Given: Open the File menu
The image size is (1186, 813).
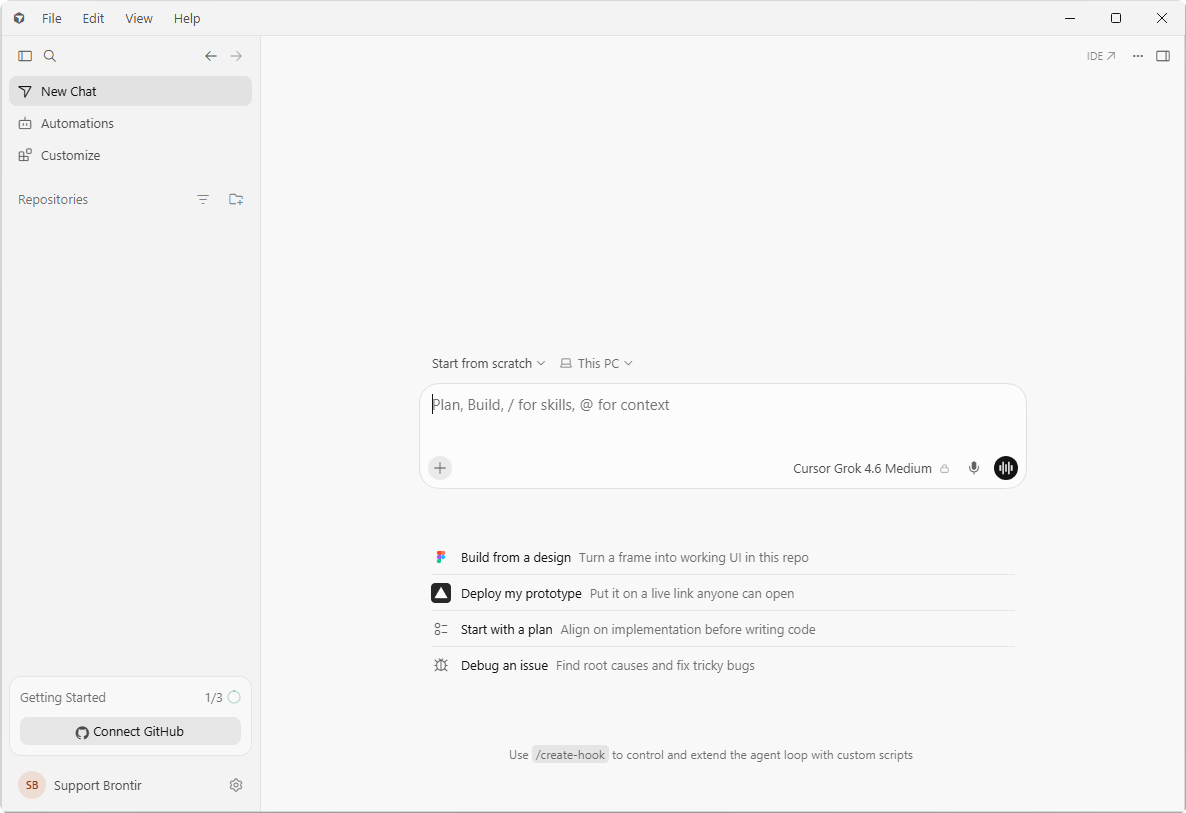Looking at the screenshot, I should 51,18.
